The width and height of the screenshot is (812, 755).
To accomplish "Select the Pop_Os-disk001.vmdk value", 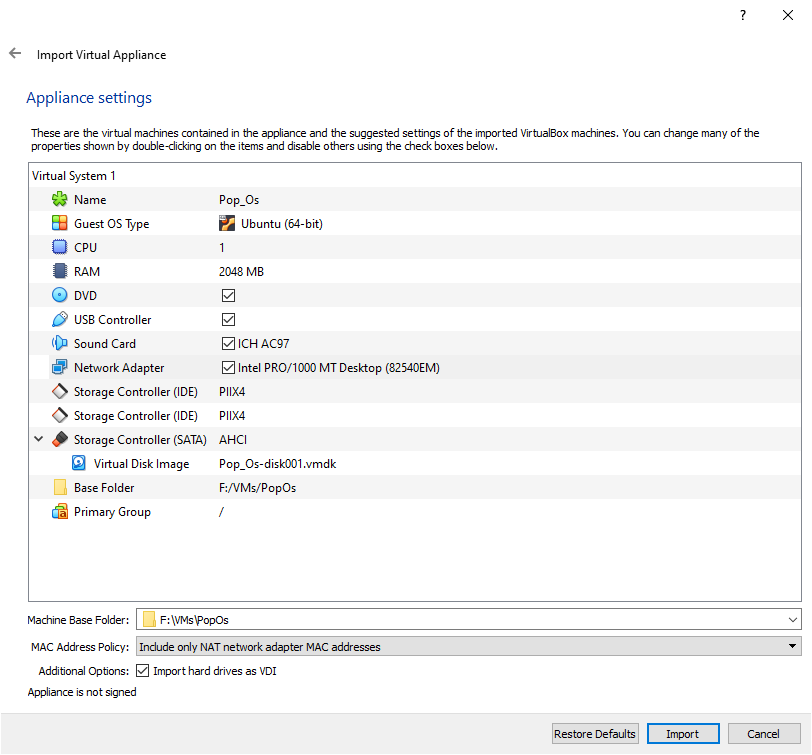I will [x=278, y=463].
